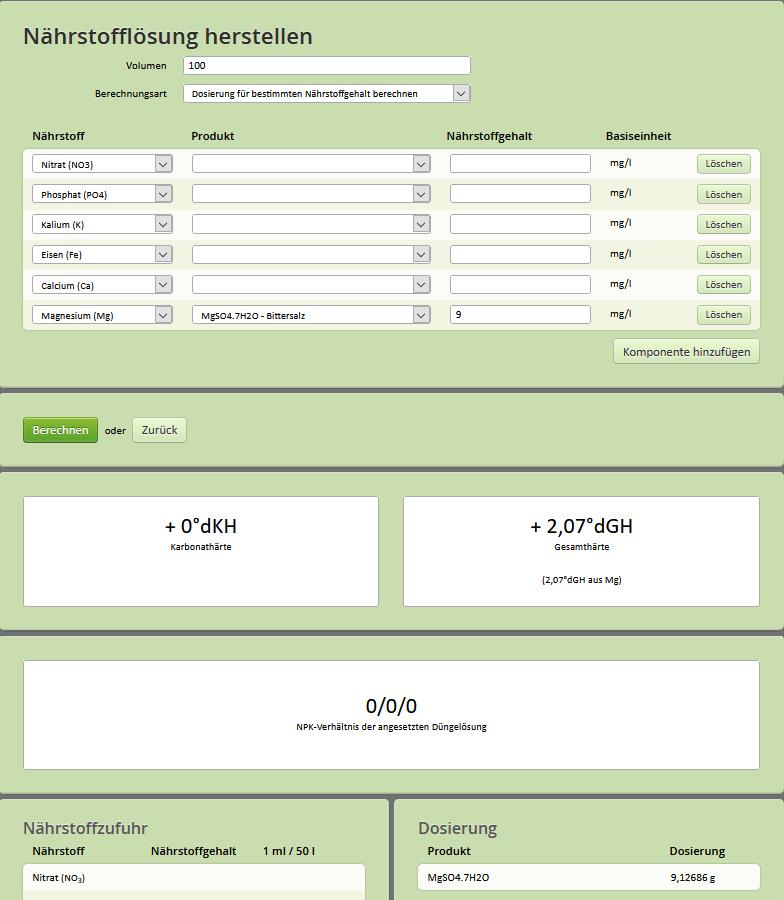Click the Nährstoffgehalt field for Nitrat
Viewport: 784px width, 900px height.
[x=520, y=164]
